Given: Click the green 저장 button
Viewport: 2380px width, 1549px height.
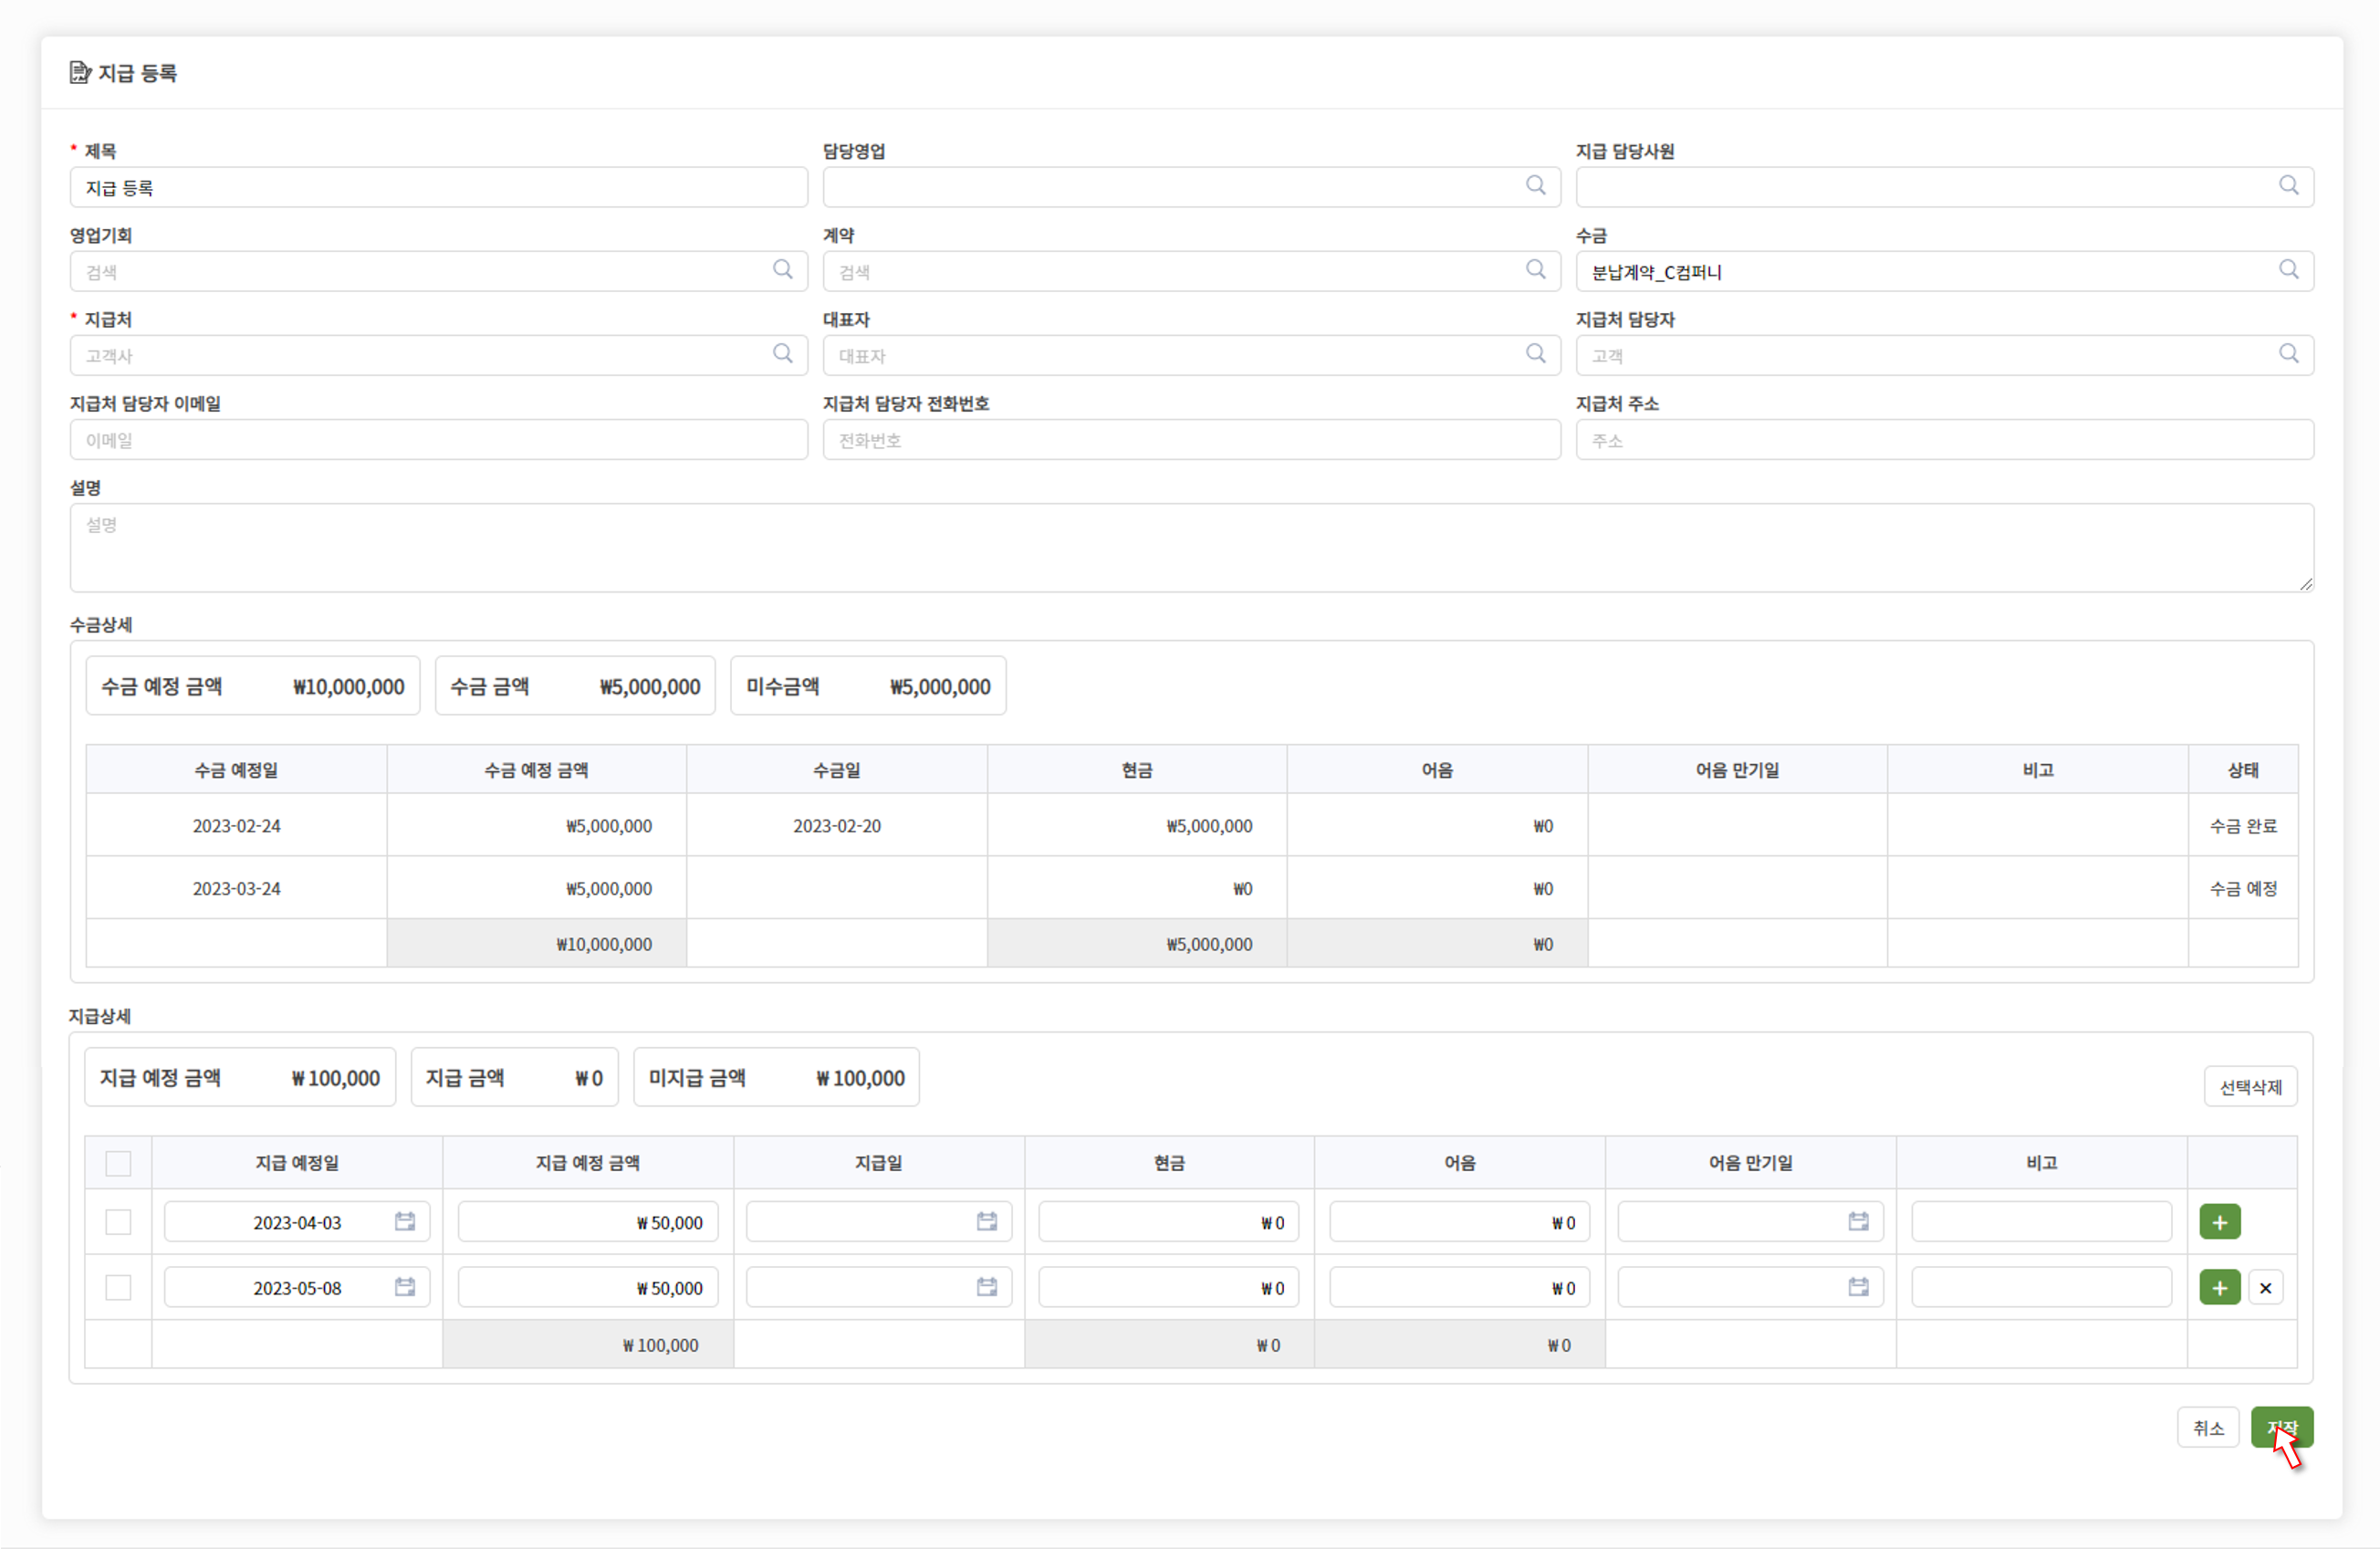Looking at the screenshot, I should [x=2282, y=1428].
